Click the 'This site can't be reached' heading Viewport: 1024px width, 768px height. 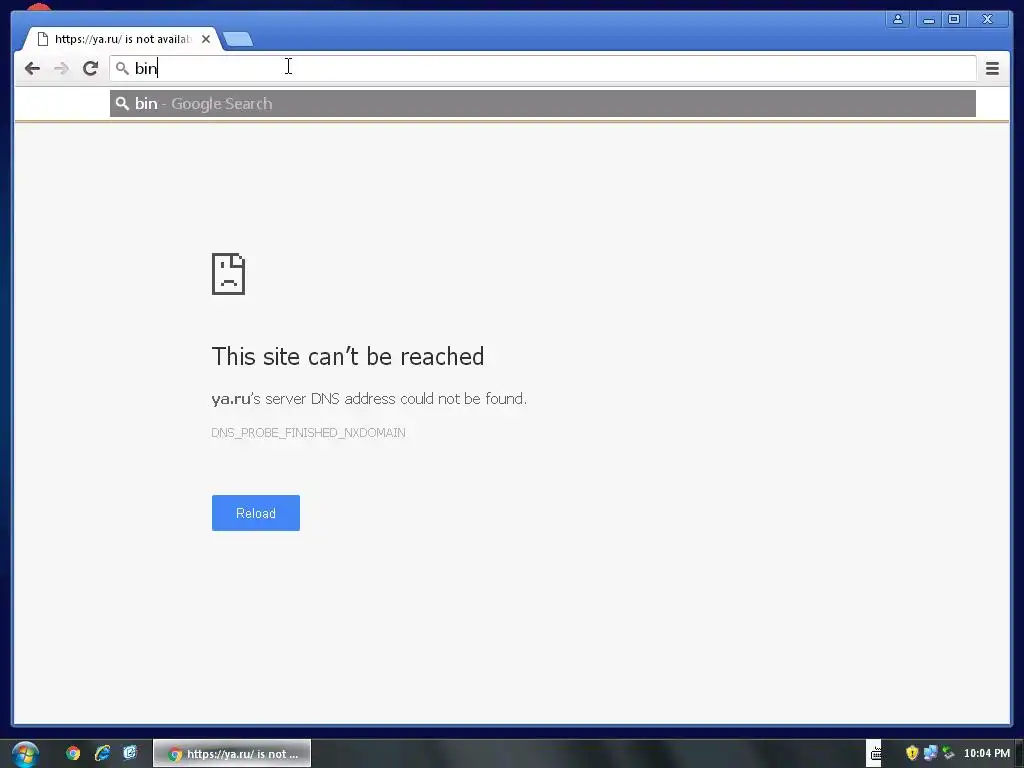[x=347, y=357]
